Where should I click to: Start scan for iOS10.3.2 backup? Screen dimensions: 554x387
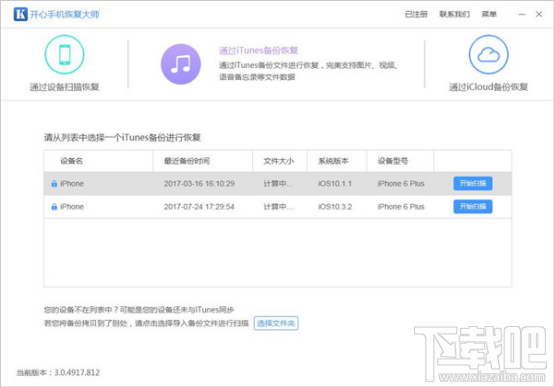473,207
